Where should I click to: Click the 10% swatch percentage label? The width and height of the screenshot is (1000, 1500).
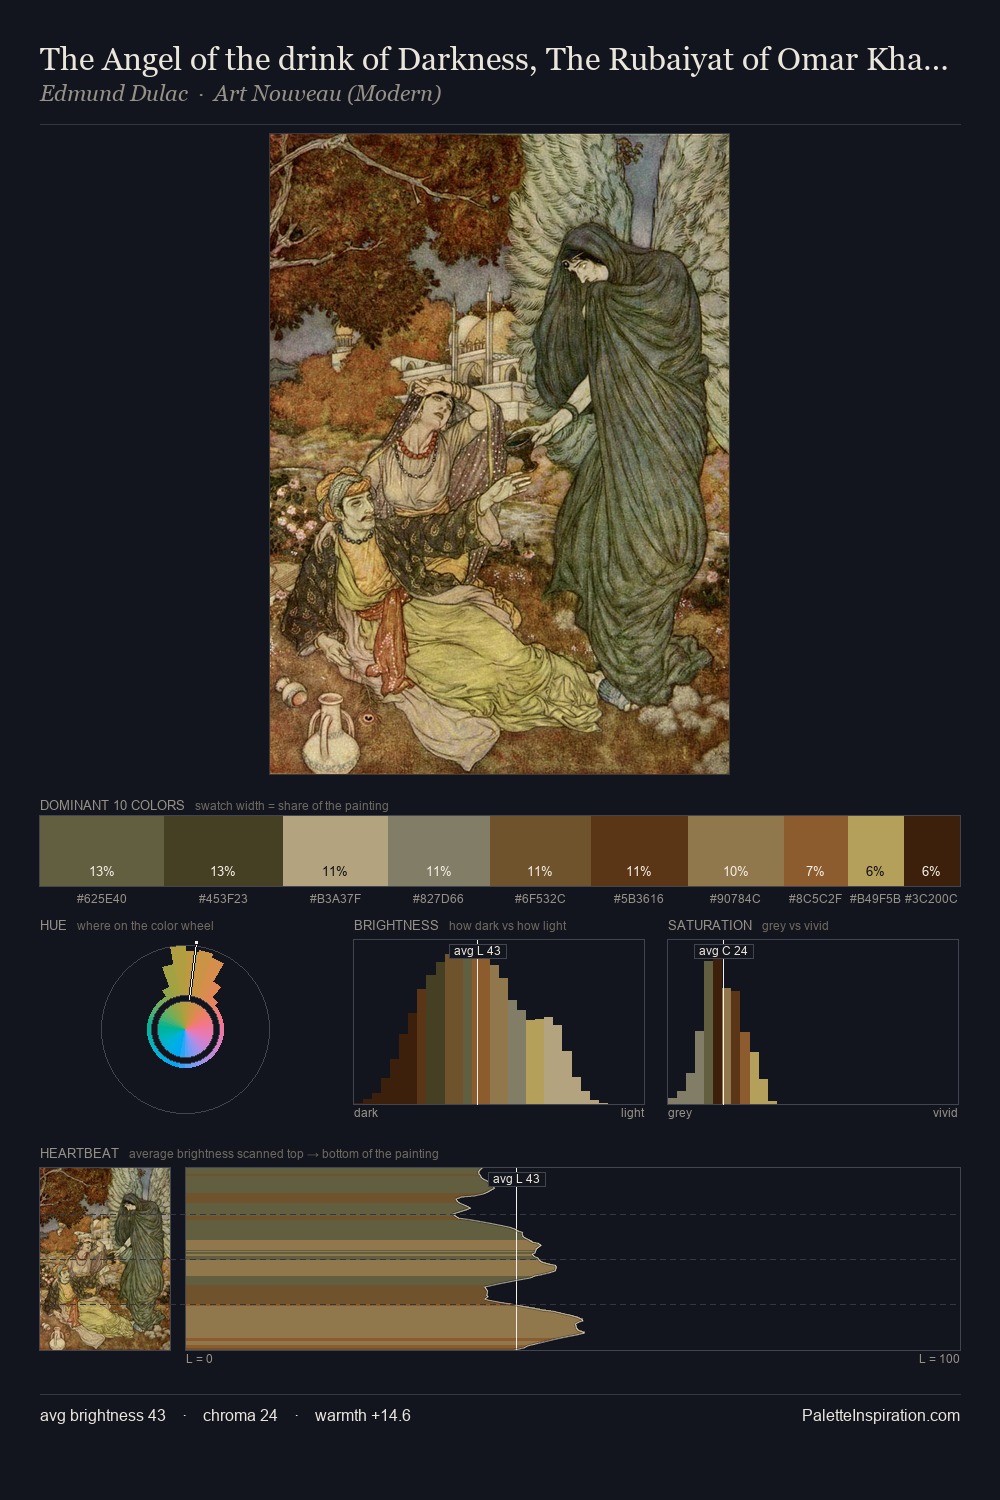(x=736, y=871)
